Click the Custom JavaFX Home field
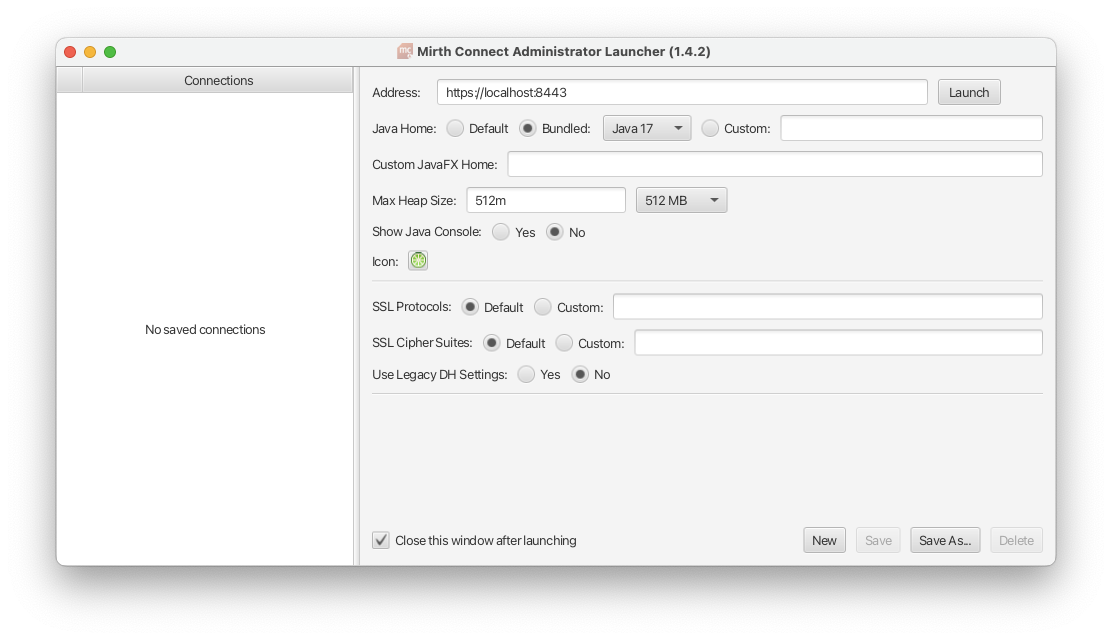This screenshot has width=1112, height=640. click(x=775, y=163)
